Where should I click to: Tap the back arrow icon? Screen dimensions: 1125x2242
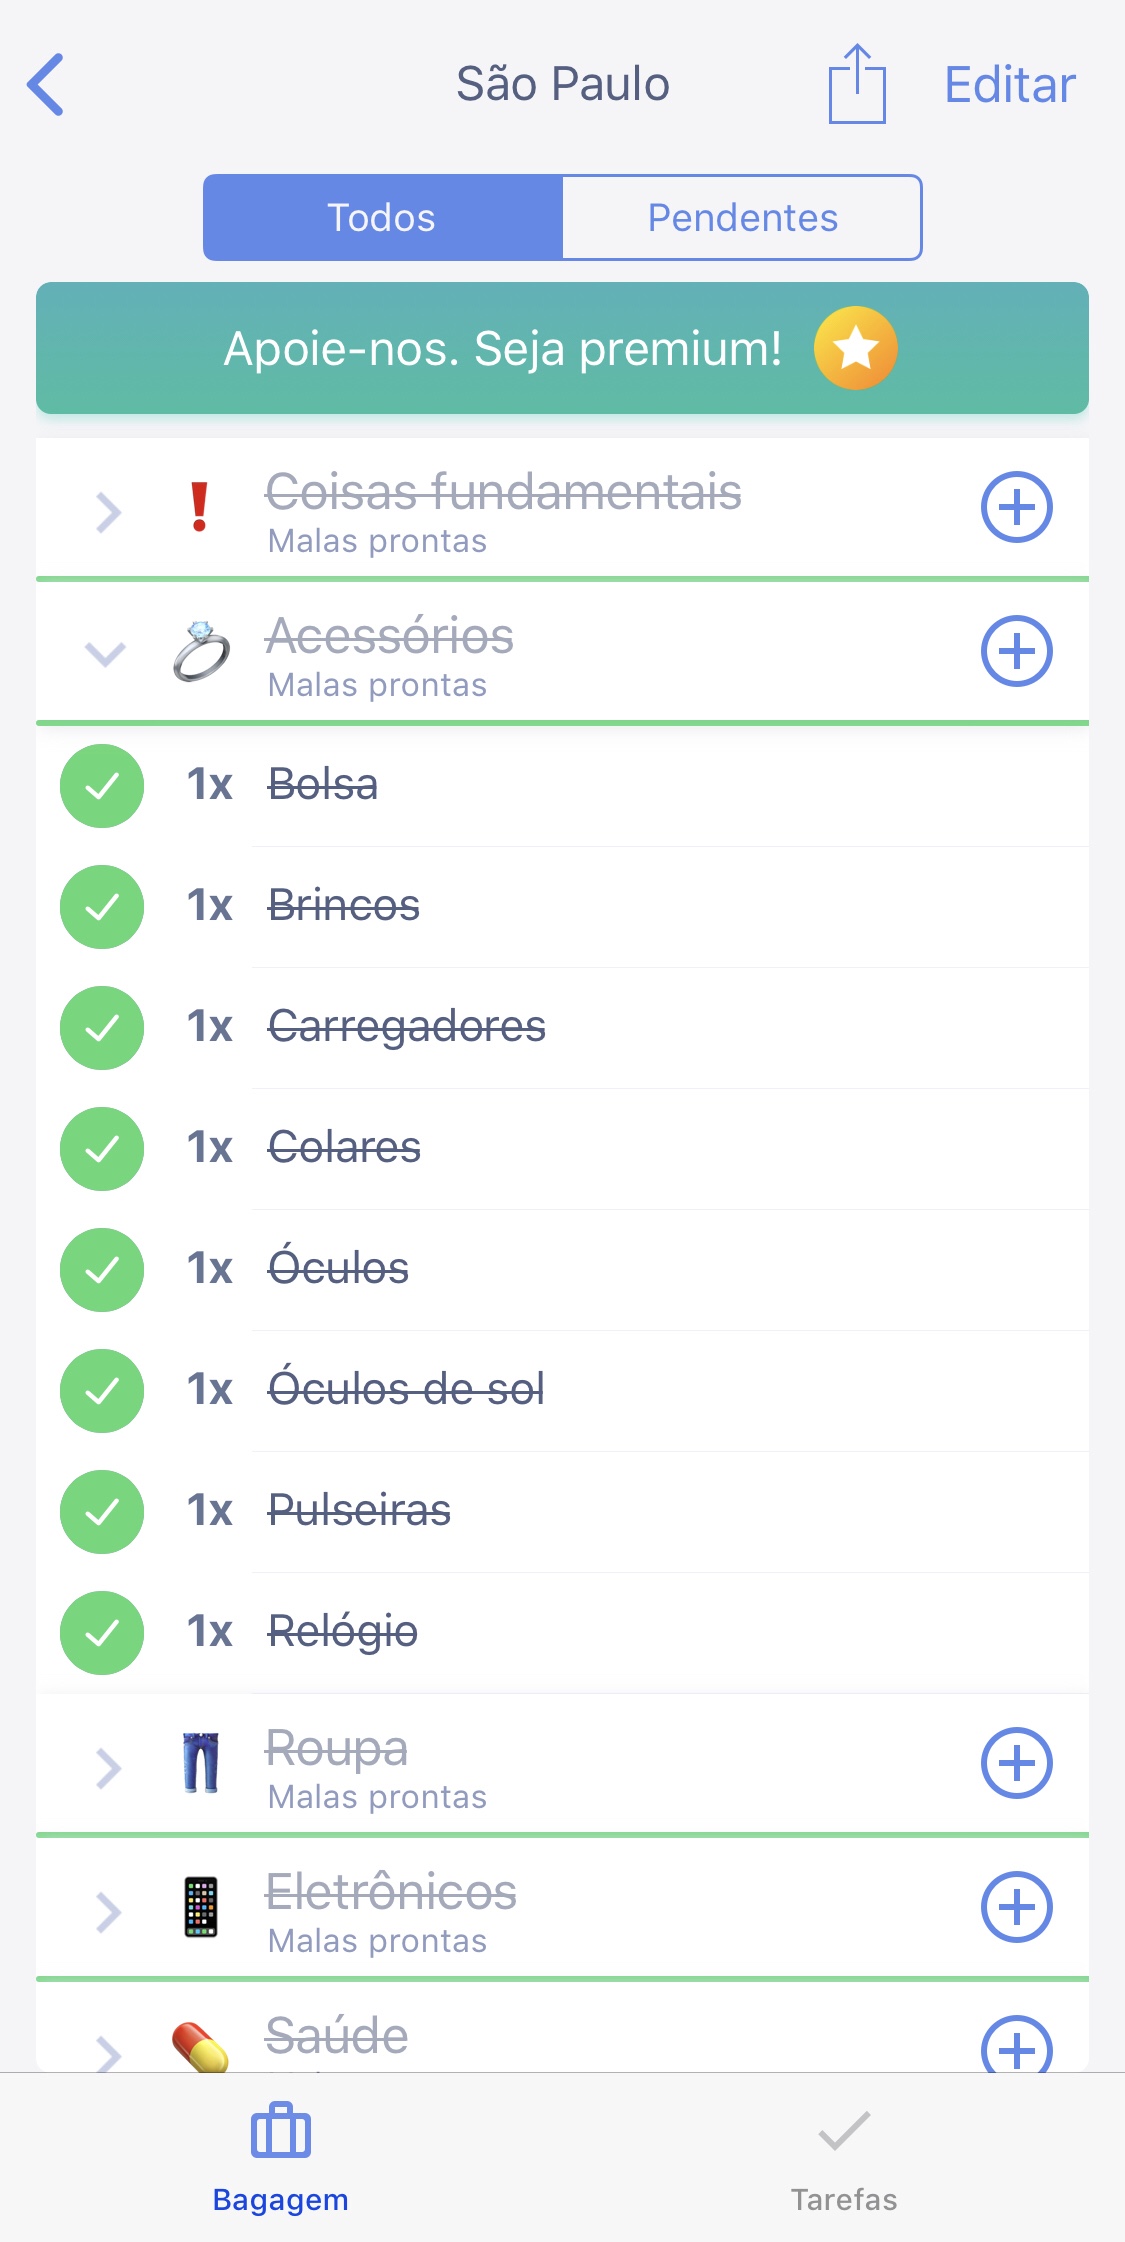46,85
